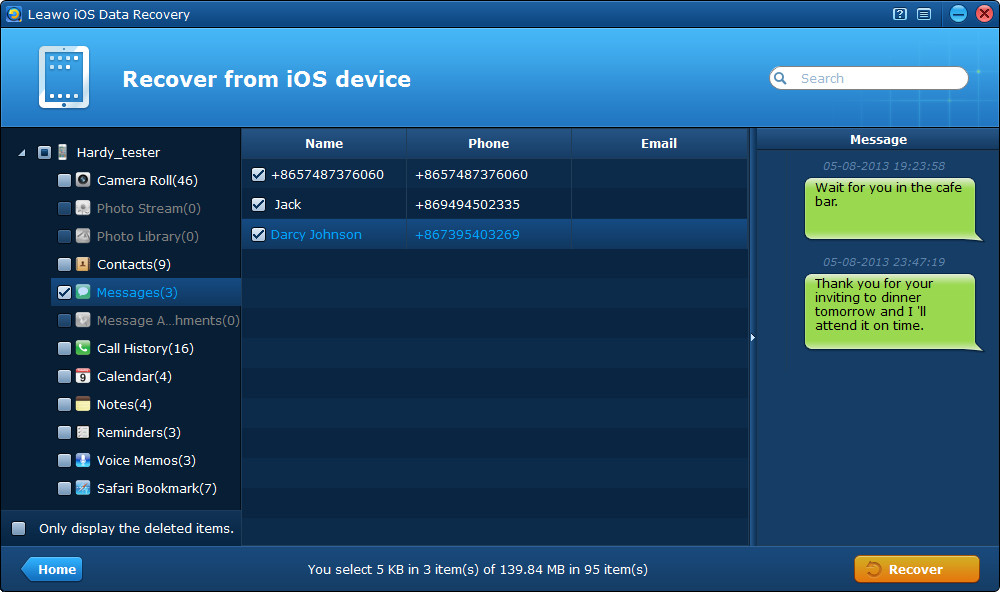Click the Message Attachments icon
Viewport: 1000px width, 592px height.
pyautogui.click(x=83, y=320)
